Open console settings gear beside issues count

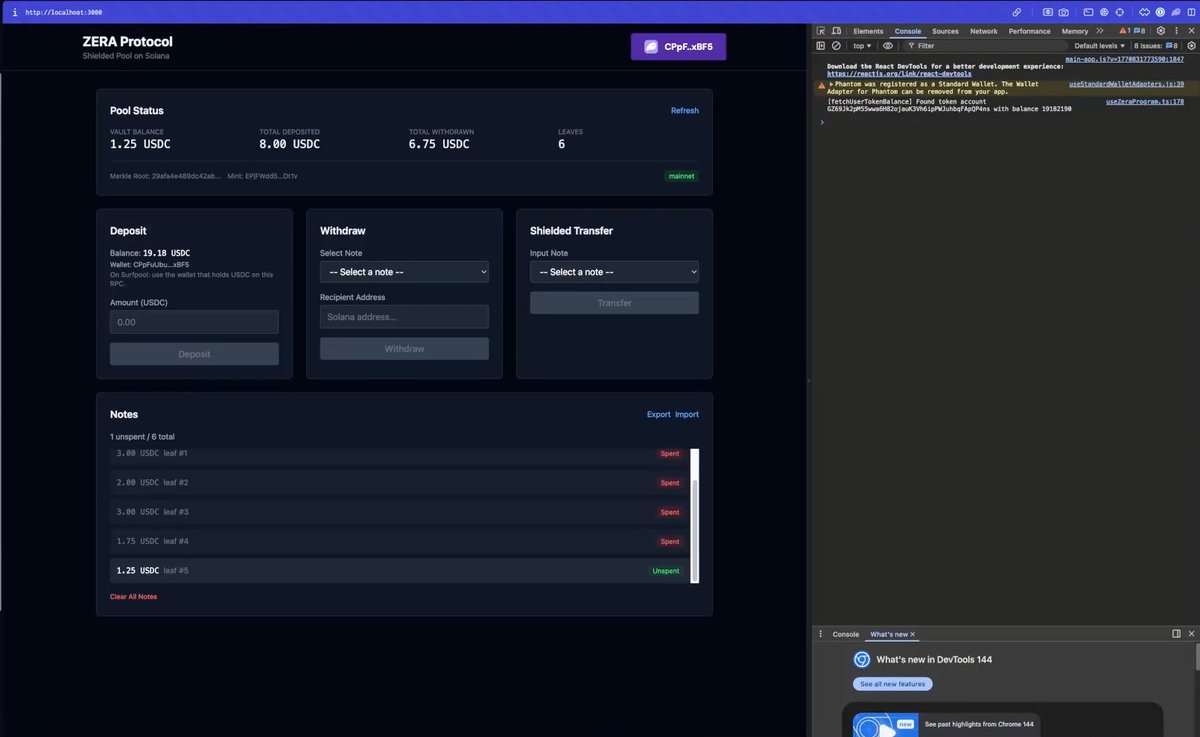tap(1191, 46)
